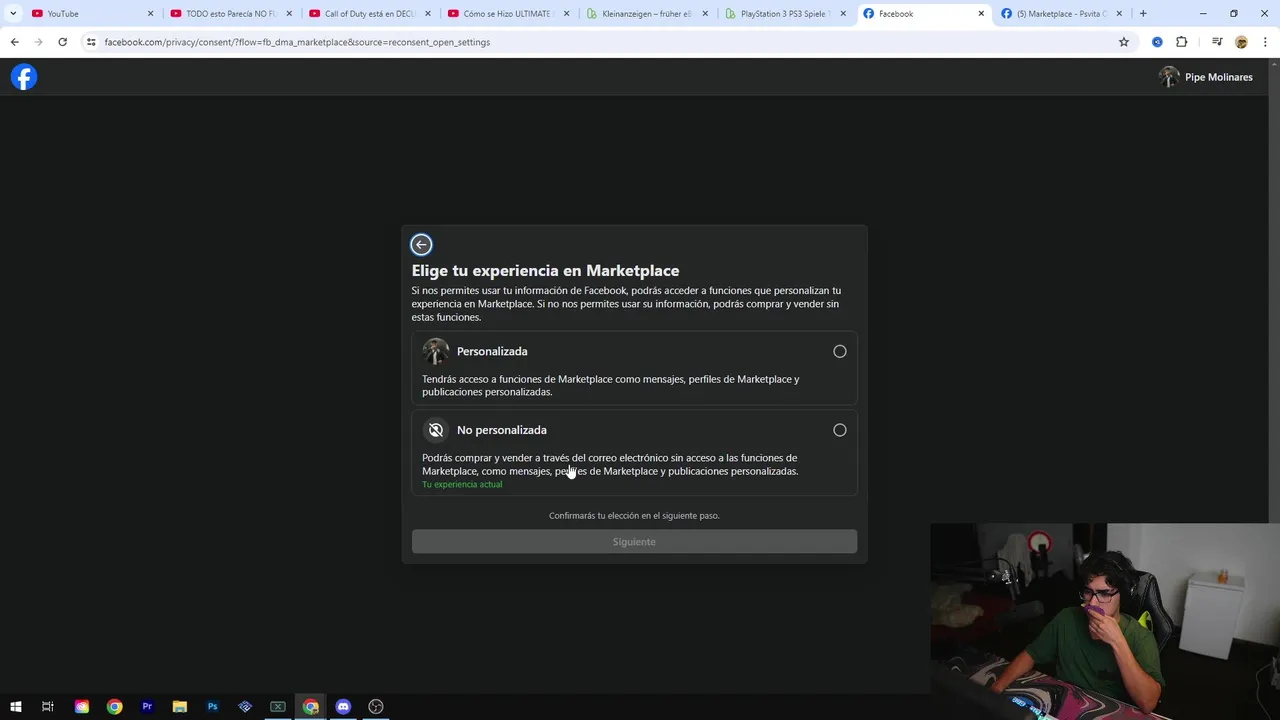Image resolution: width=1280 pixels, height=720 pixels.
Task: Close the Kleinanzeigen tab
Action: click(x=705, y=14)
